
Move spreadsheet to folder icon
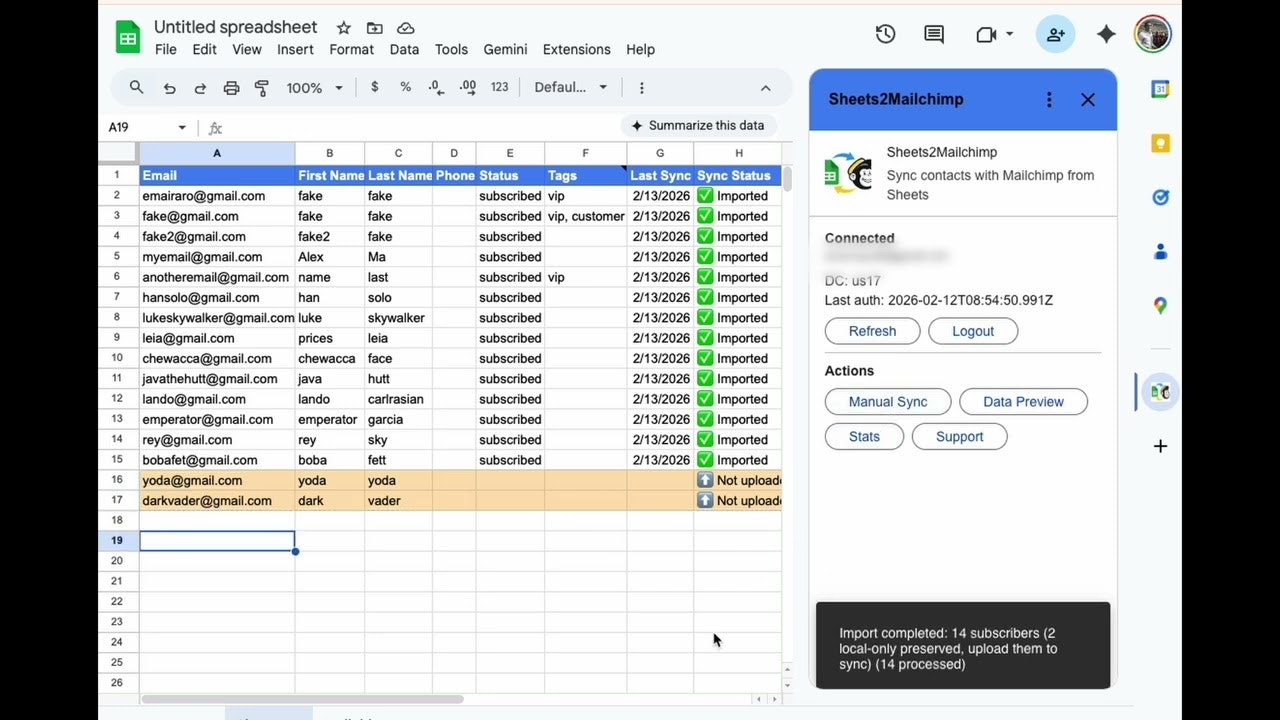pos(374,28)
